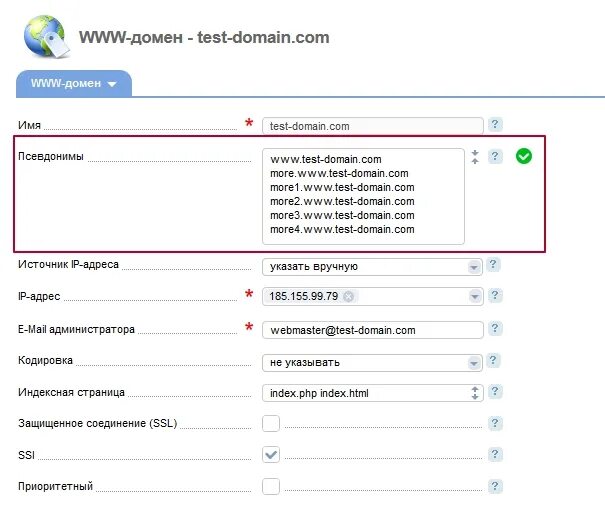
Task: Open help for the Имя field
Action: tap(495, 125)
